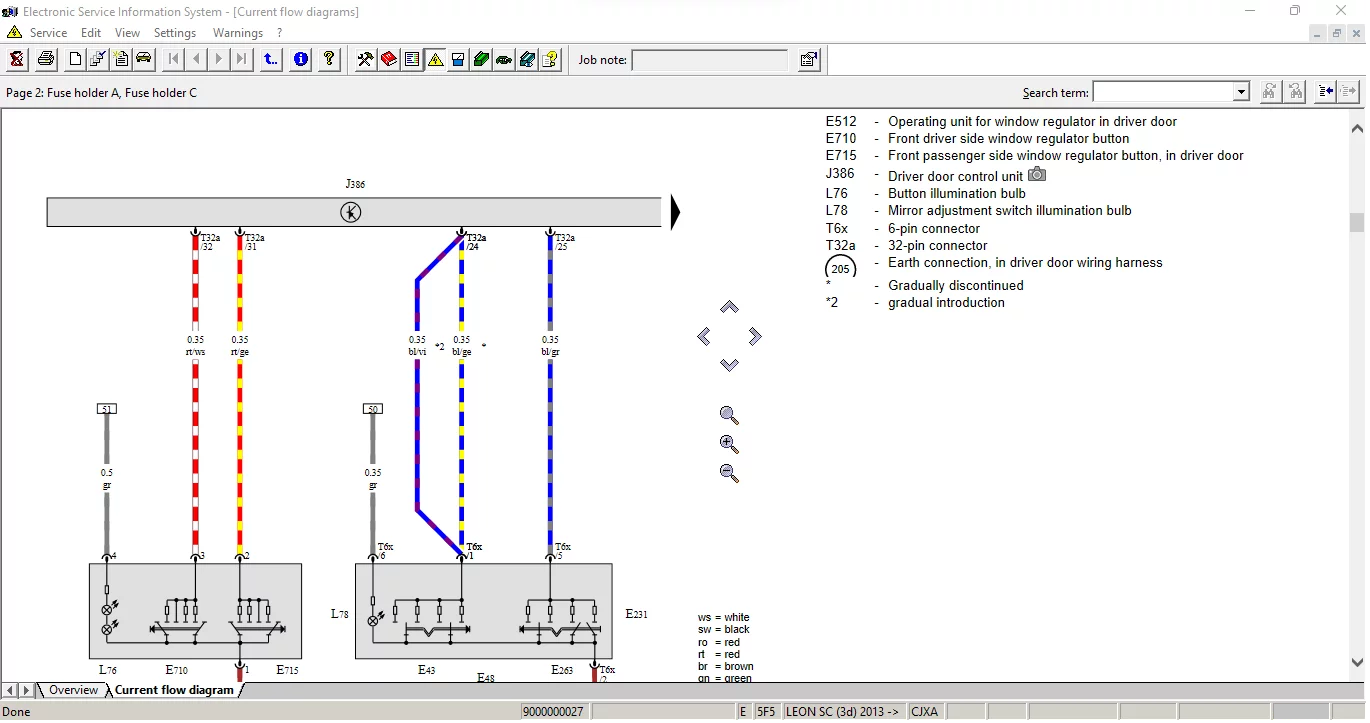The image size is (1370, 723).
Task: Open the Search term dropdown arrow
Action: point(1241,92)
